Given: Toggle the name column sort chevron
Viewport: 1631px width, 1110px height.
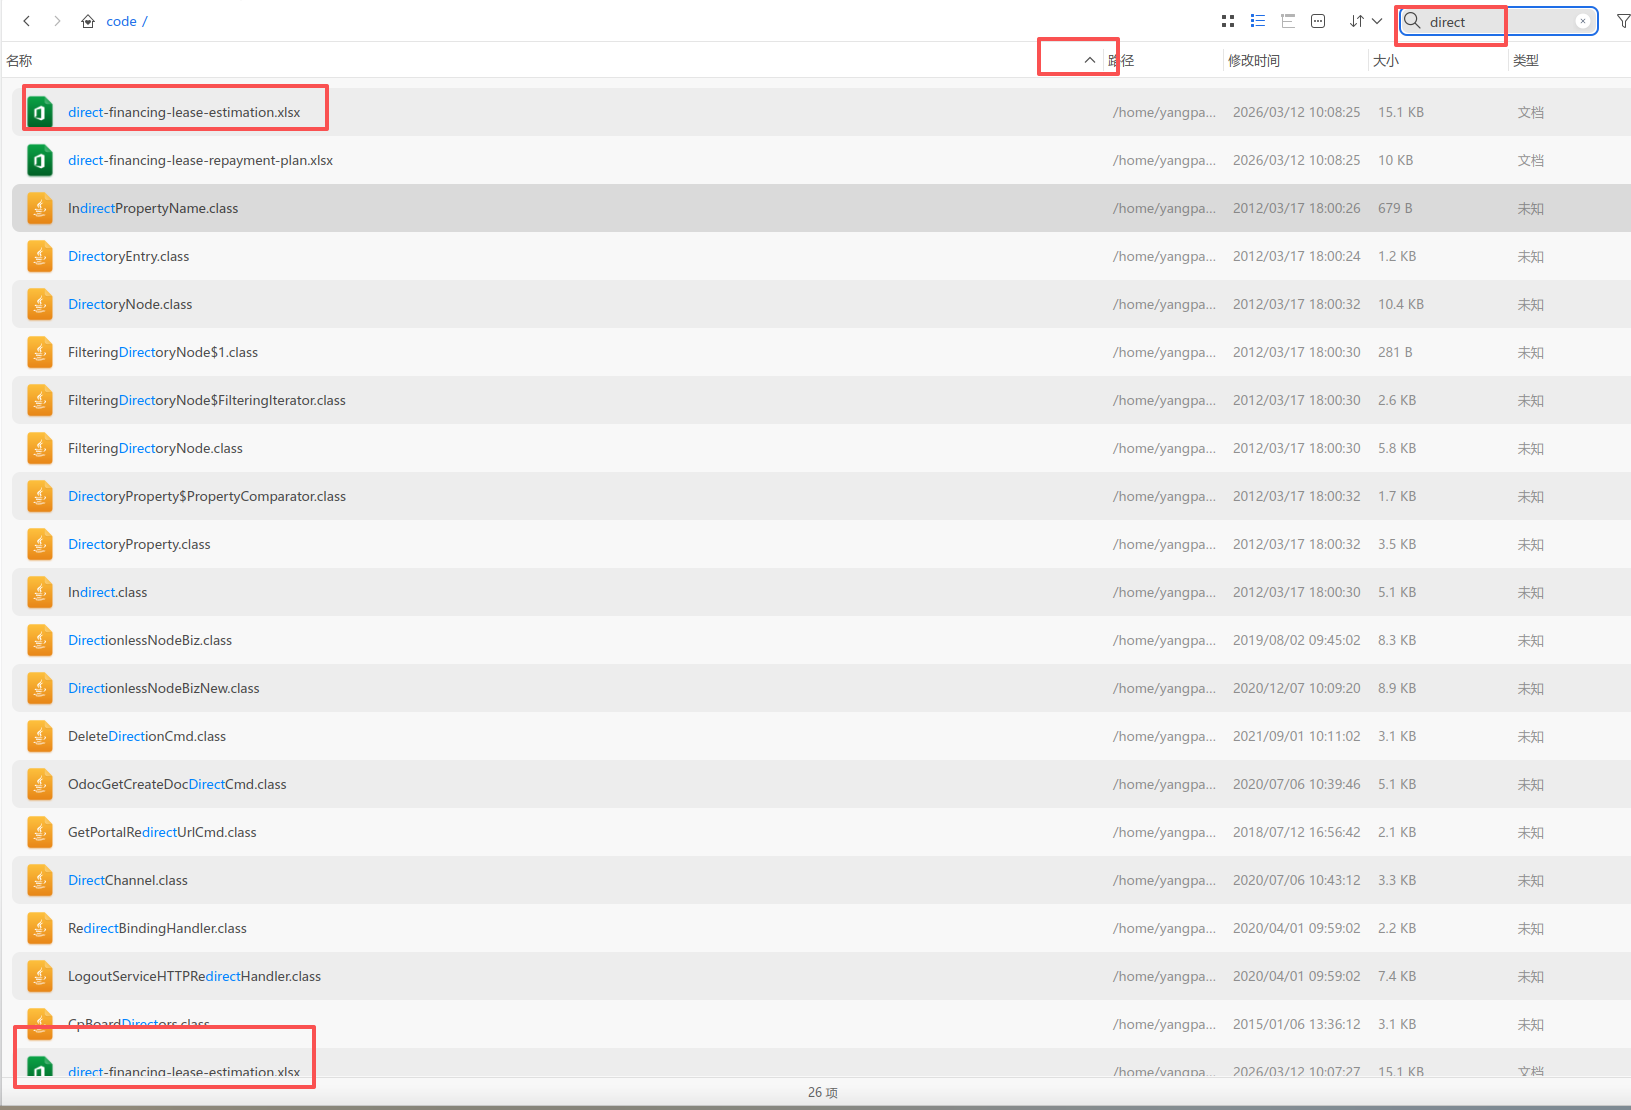Looking at the screenshot, I should point(1090,61).
